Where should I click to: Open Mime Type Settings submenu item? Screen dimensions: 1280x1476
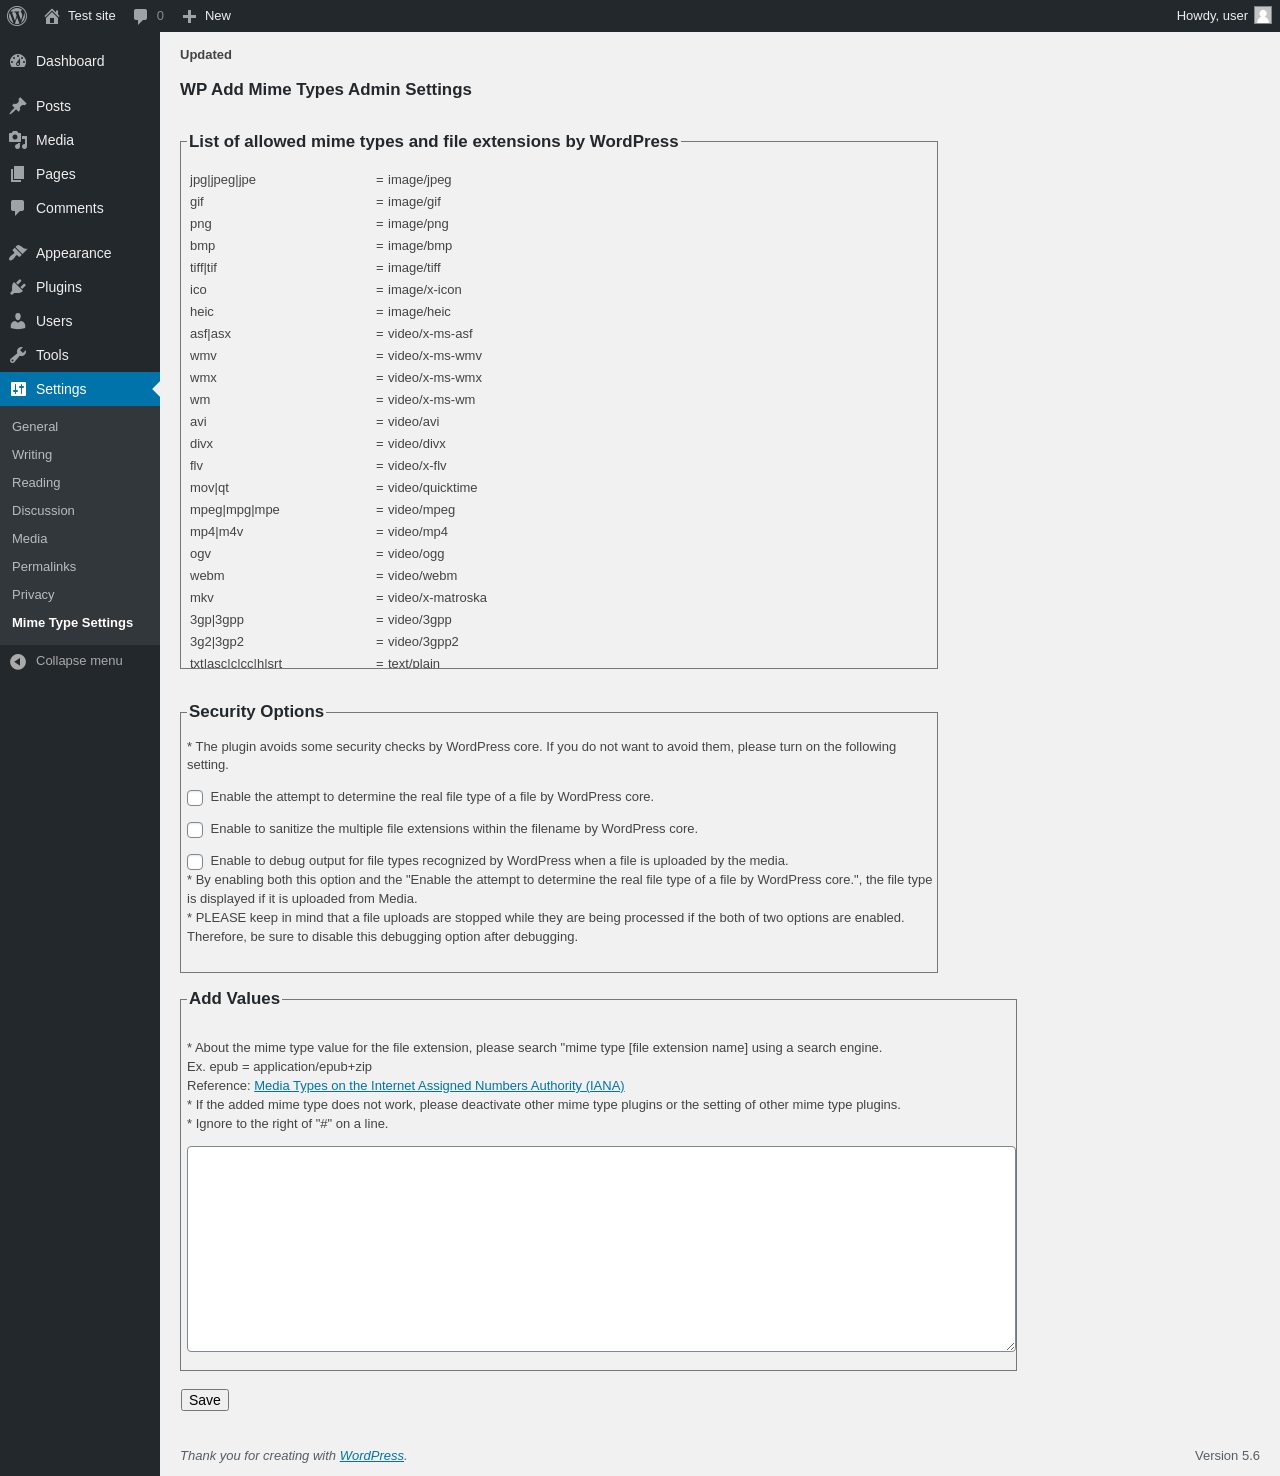[x=72, y=623]
